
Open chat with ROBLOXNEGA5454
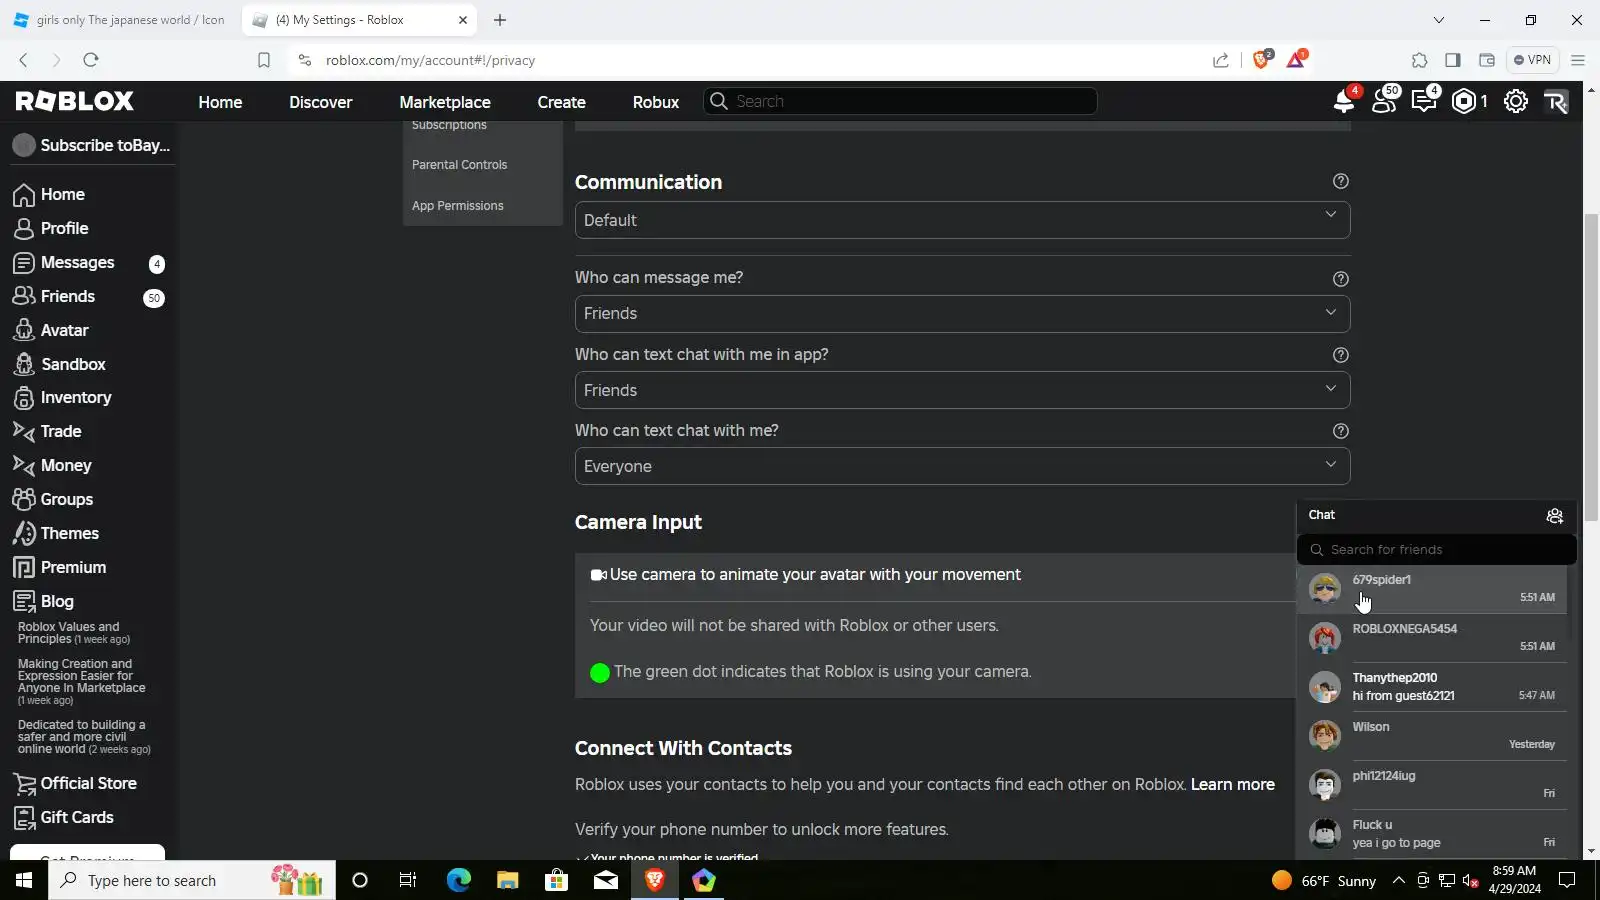pos(1432,638)
